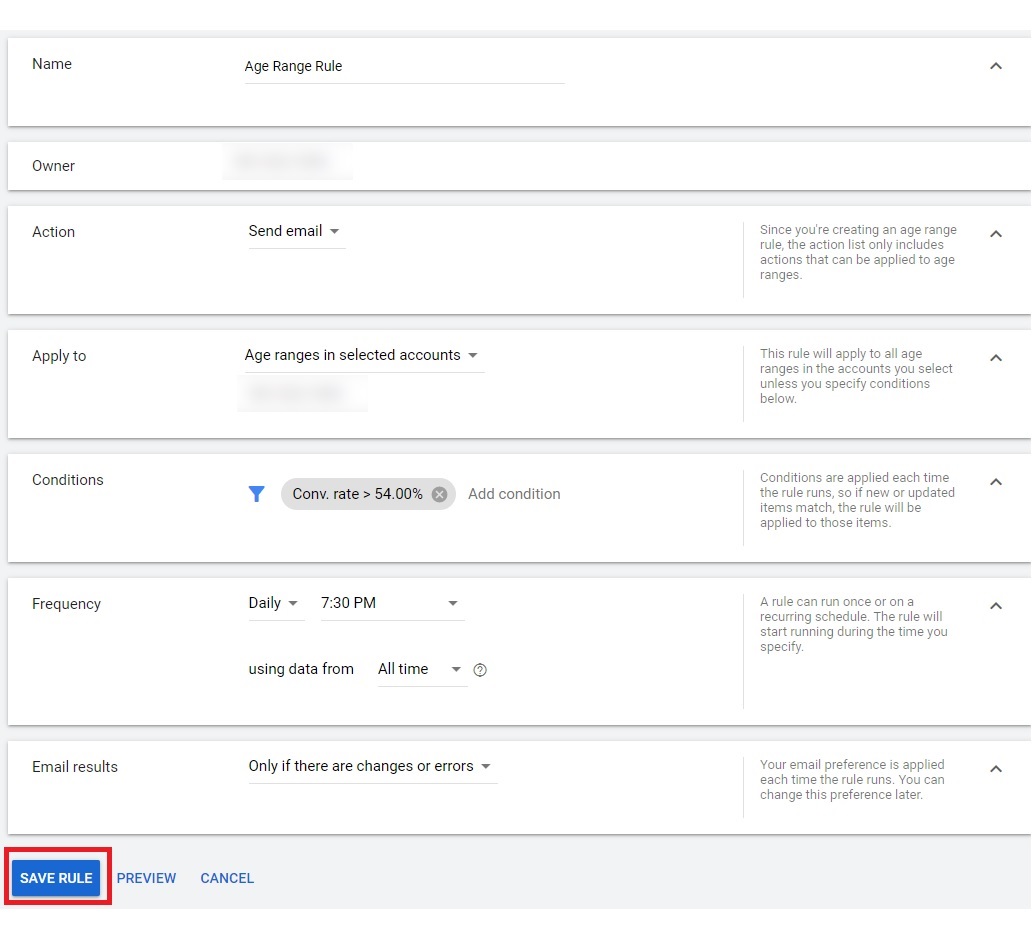The height and width of the screenshot is (940, 1034).
Task: Click the Name label
Action: (x=52, y=64)
